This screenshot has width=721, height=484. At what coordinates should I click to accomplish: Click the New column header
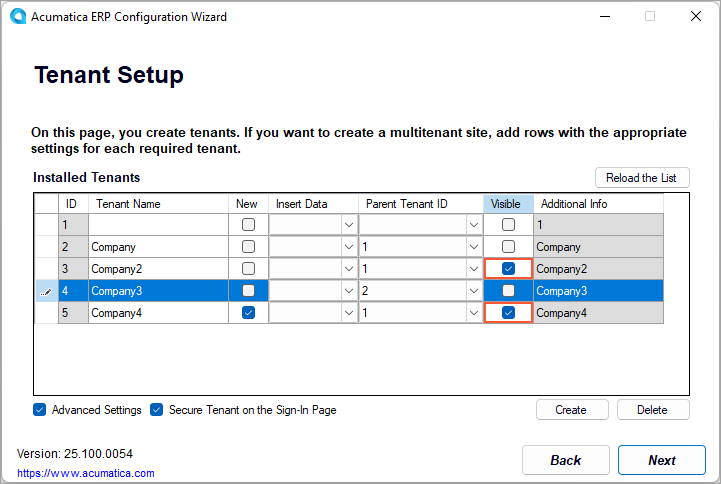click(248, 204)
